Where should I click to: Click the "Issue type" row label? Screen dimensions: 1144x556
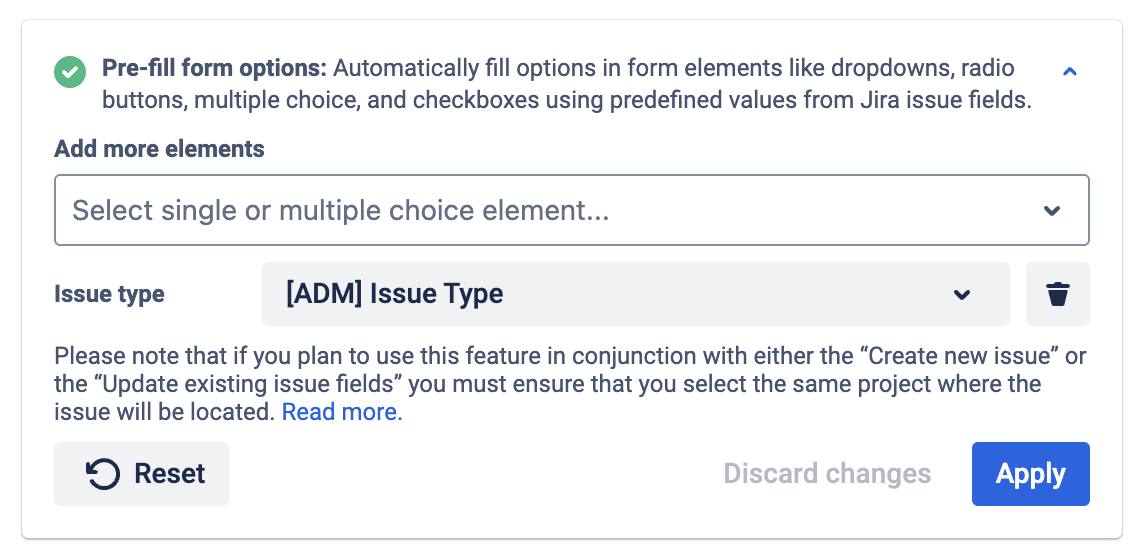pos(109,295)
